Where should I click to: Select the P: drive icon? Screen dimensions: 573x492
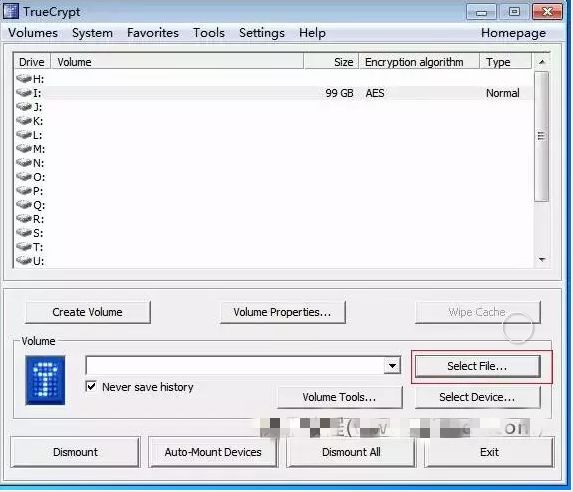point(24,191)
